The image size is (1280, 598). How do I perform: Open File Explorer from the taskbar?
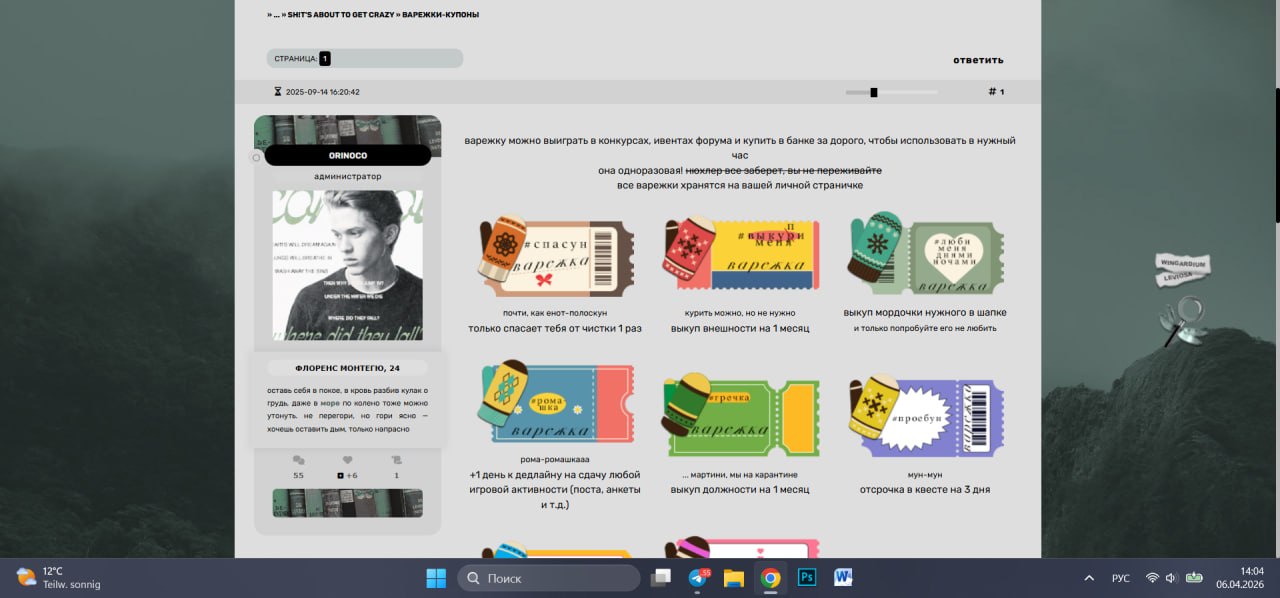point(734,577)
